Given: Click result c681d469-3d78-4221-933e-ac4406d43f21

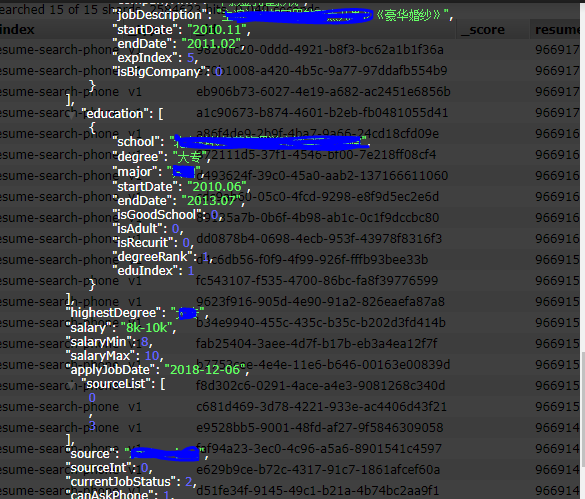Looking at the screenshot, I should (x=321, y=406).
